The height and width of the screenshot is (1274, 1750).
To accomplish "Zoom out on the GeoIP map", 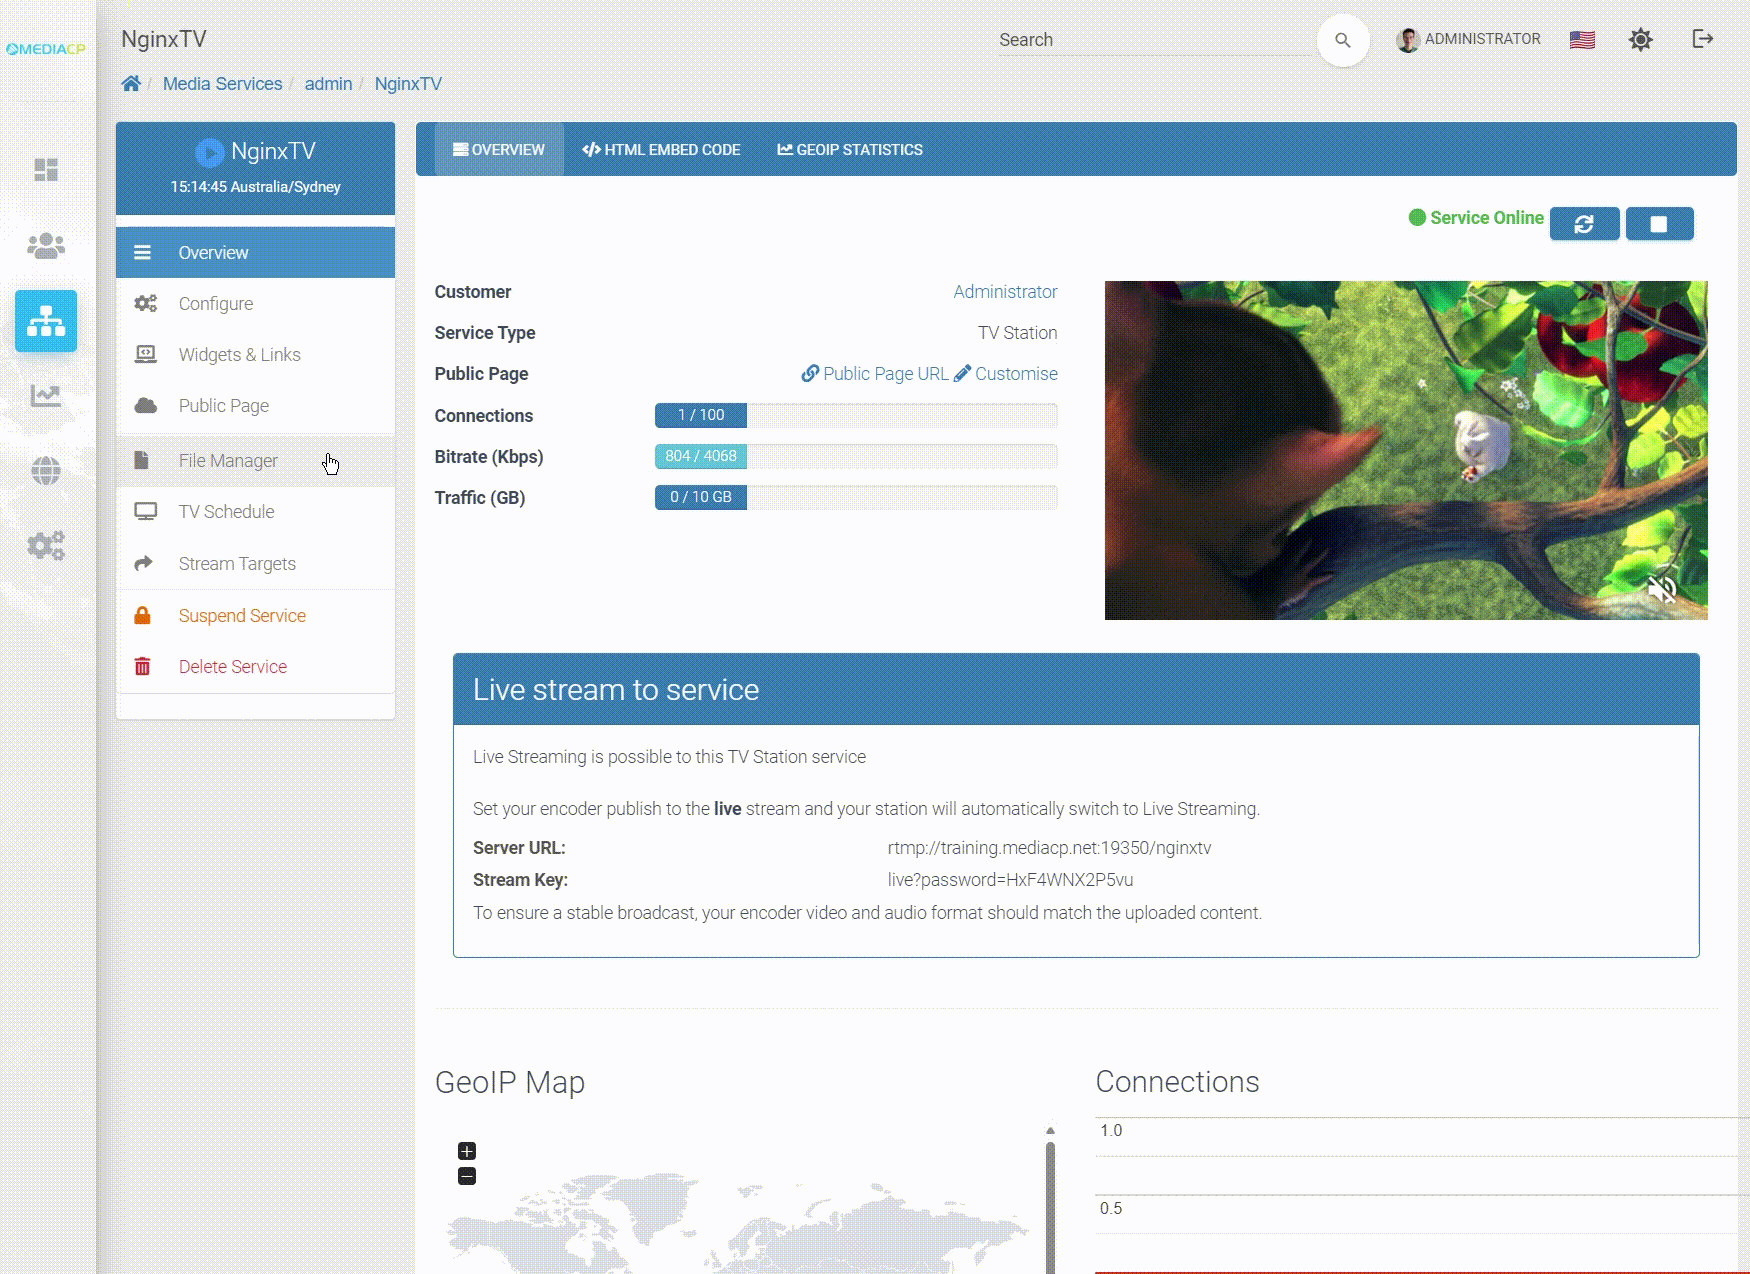I will [467, 1176].
